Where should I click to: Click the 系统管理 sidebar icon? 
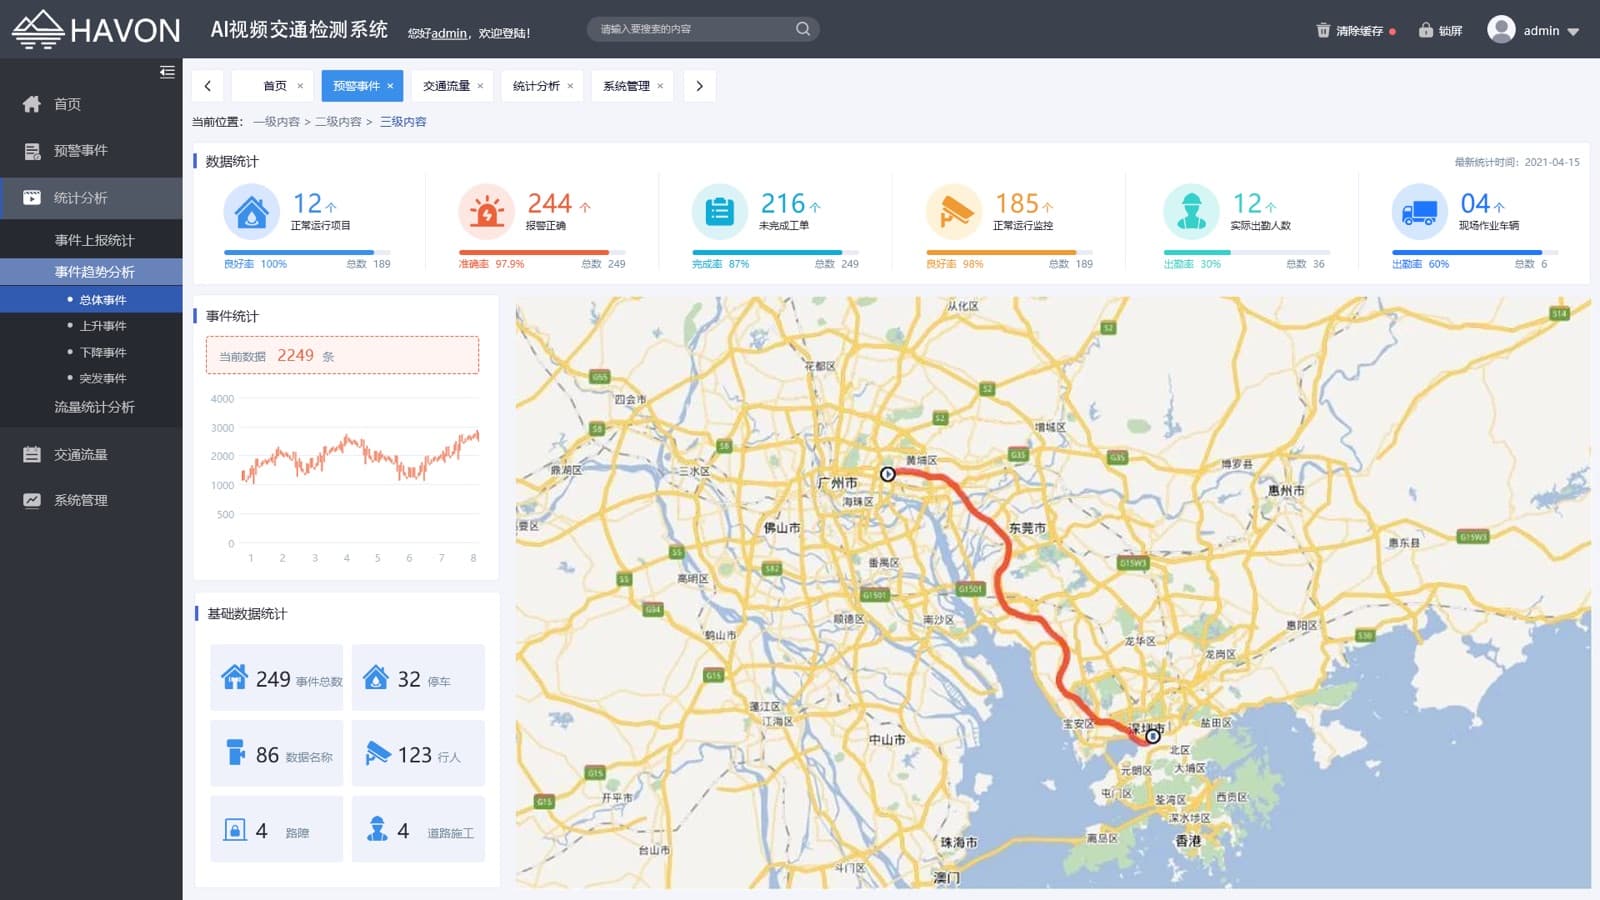32,500
